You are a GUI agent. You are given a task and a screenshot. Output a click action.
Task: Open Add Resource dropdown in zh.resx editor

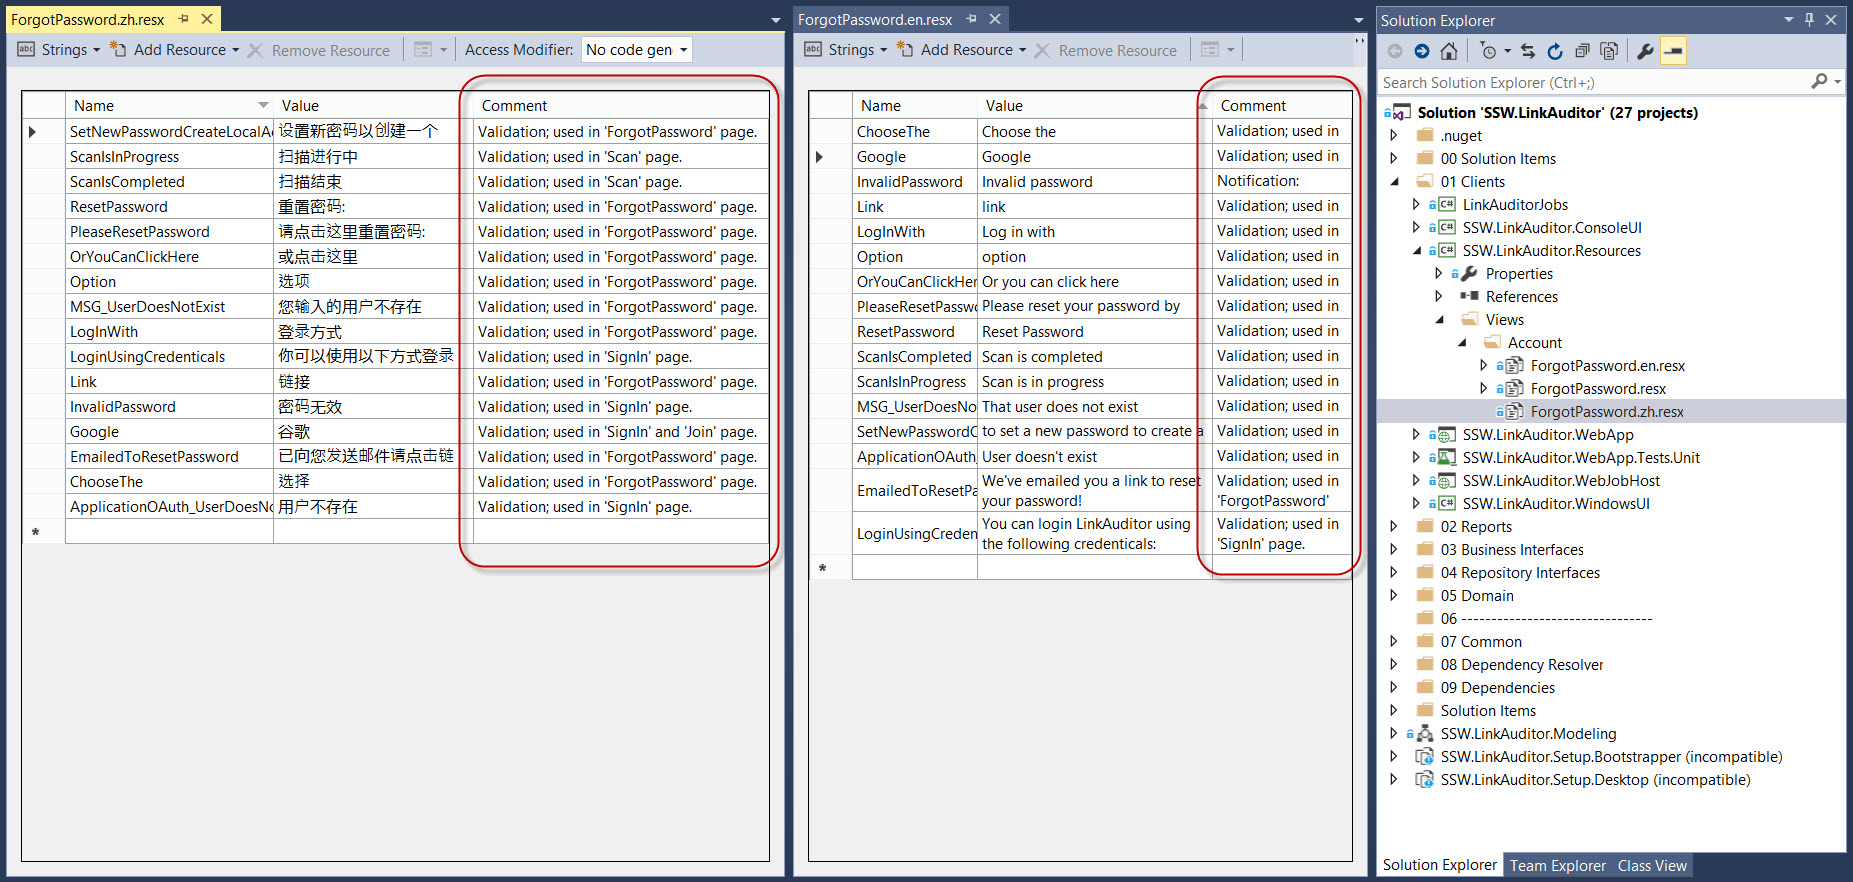click(x=236, y=50)
